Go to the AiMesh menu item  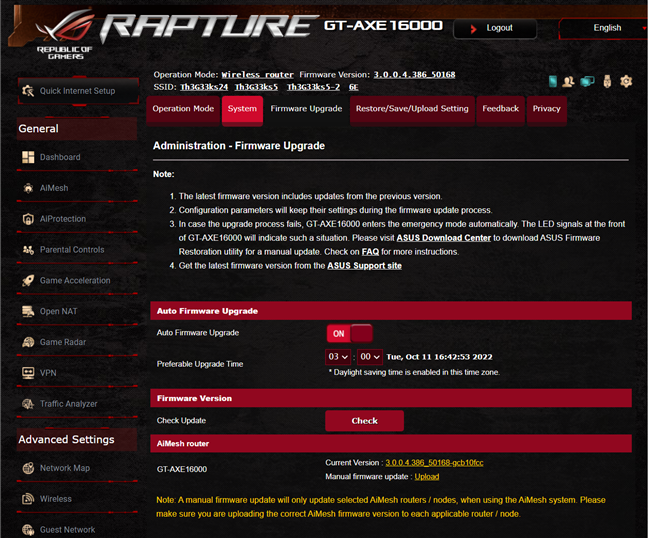77,188
